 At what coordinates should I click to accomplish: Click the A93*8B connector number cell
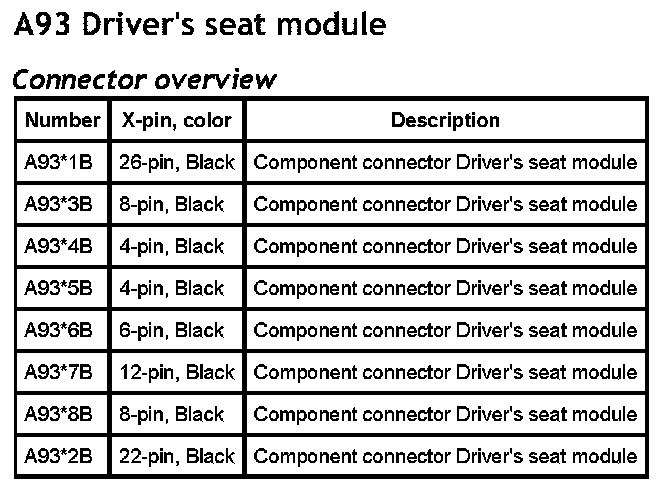click(x=59, y=414)
